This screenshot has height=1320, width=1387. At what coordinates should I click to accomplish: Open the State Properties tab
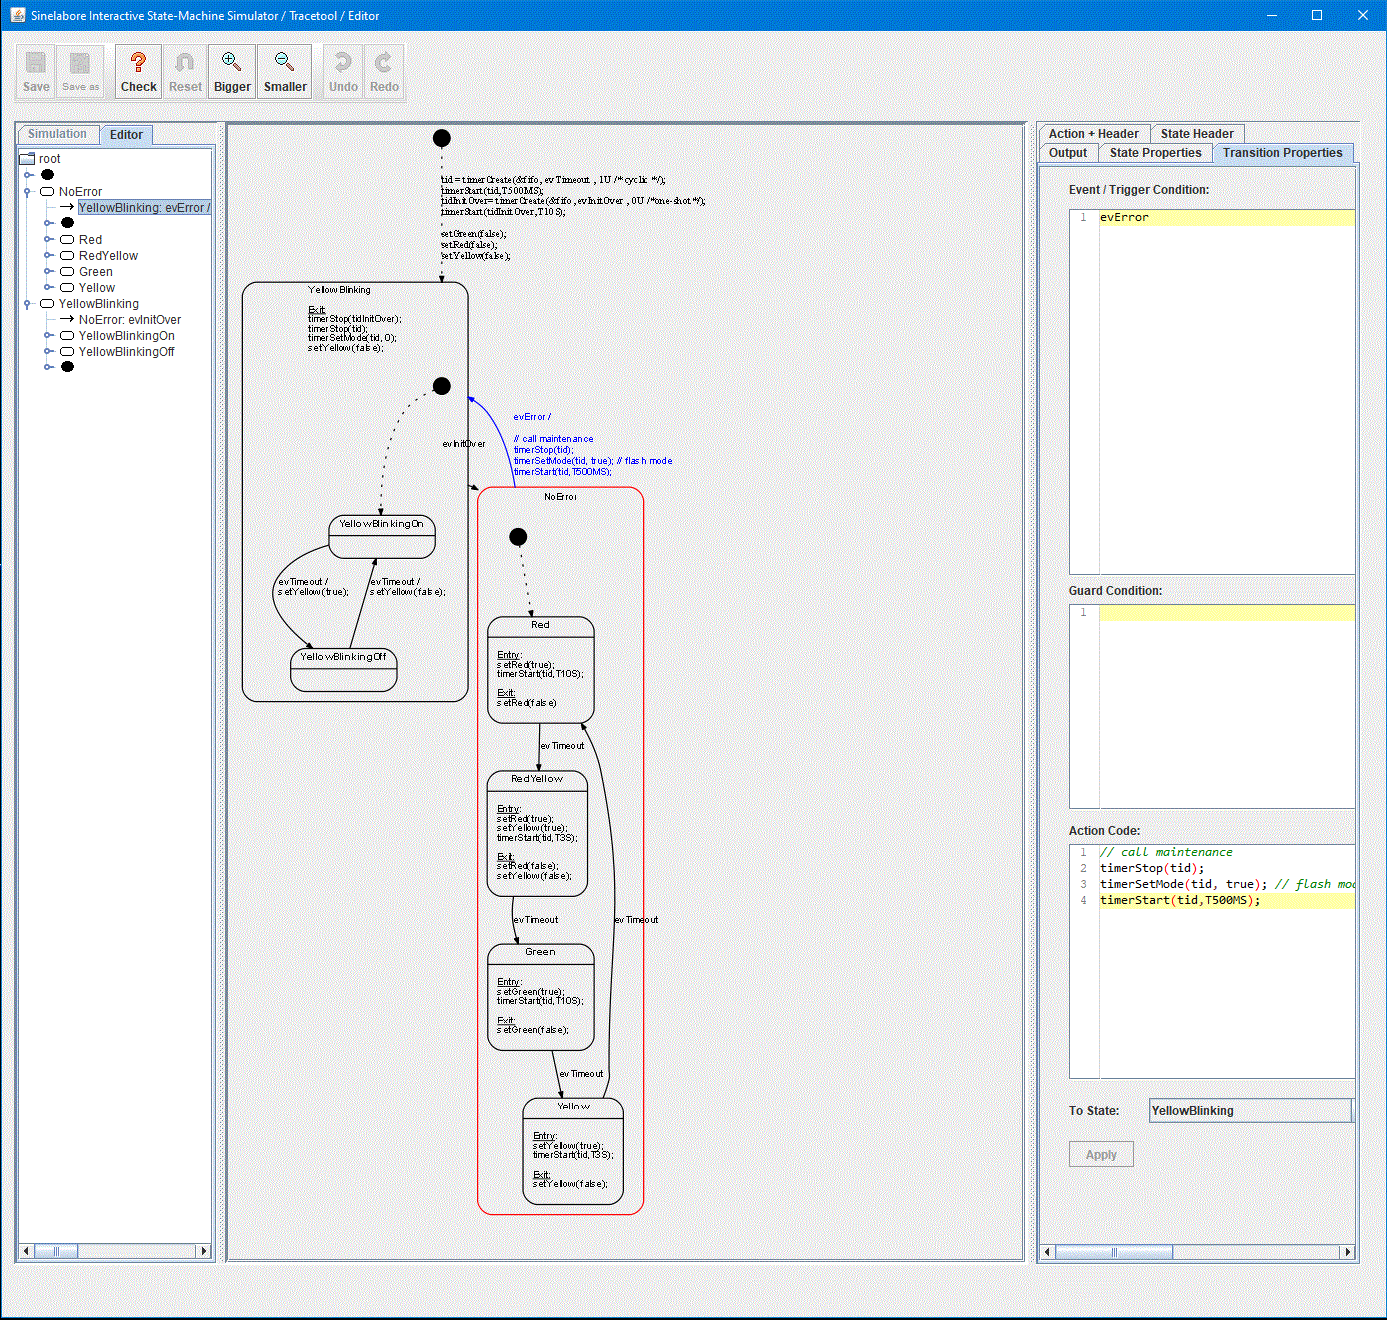(x=1155, y=152)
